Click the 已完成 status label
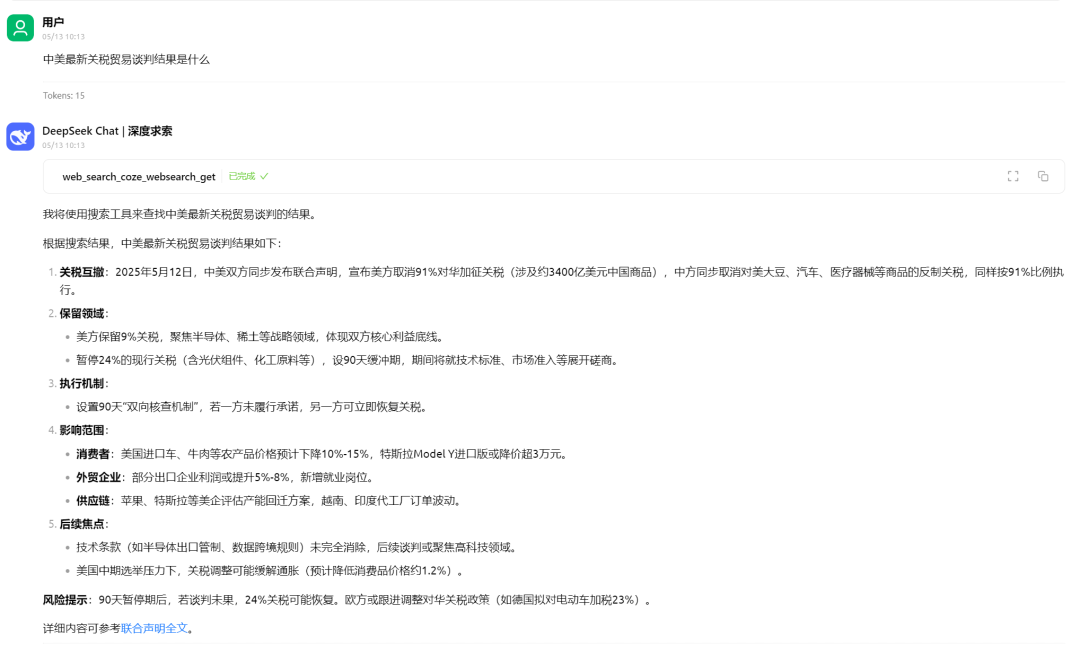This screenshot has width=1080, height=645. tap(242, 176)
